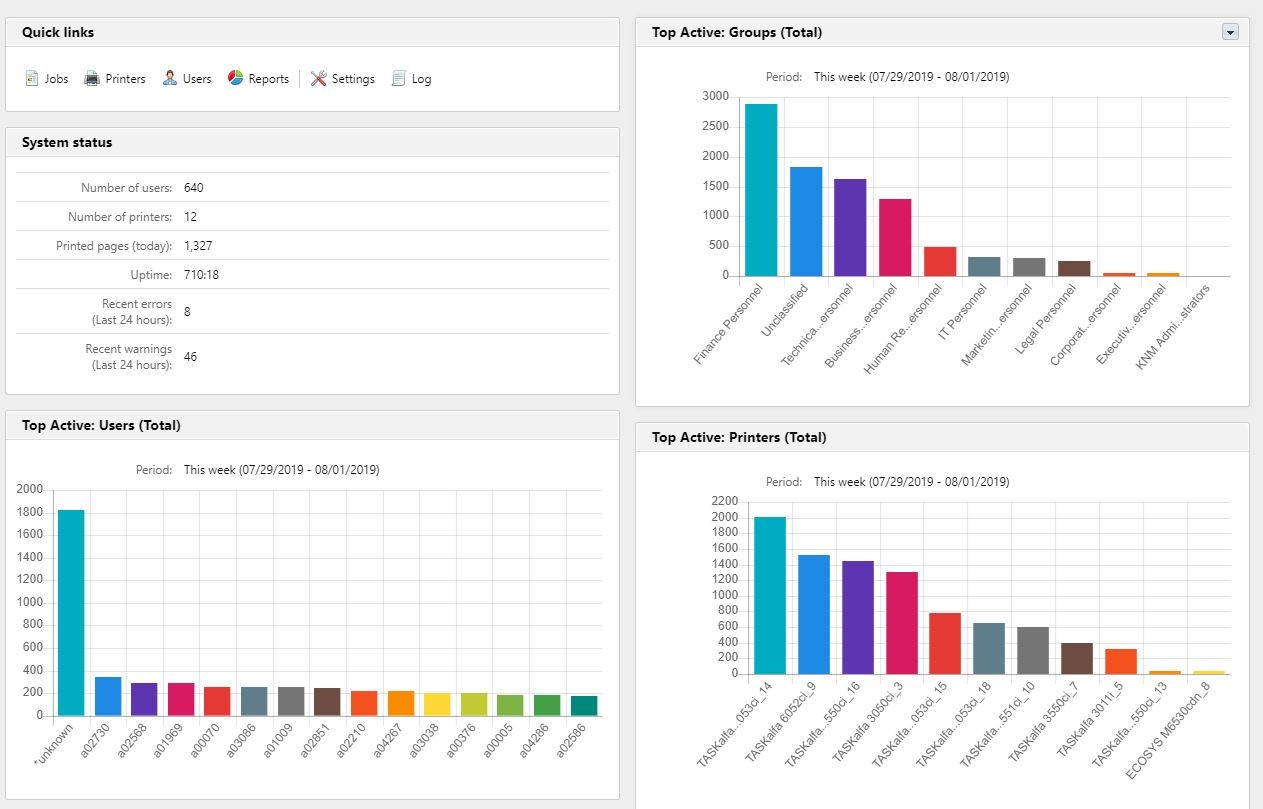This screenshot has width=1263, height=809.
Task: Click the Settings tools icon
Action: click(318, 78)
